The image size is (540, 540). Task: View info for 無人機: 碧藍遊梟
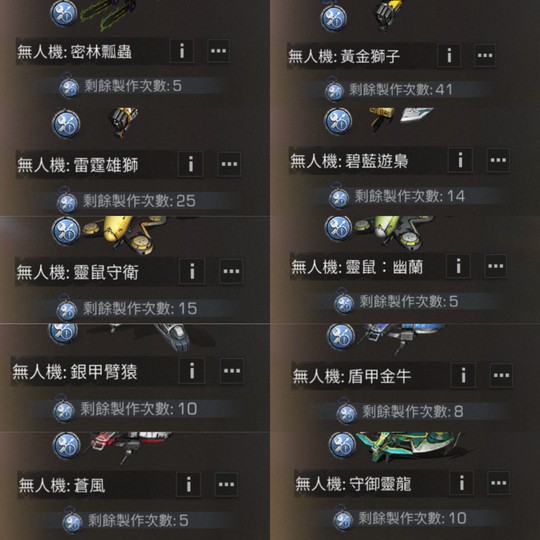pos(460,160)
